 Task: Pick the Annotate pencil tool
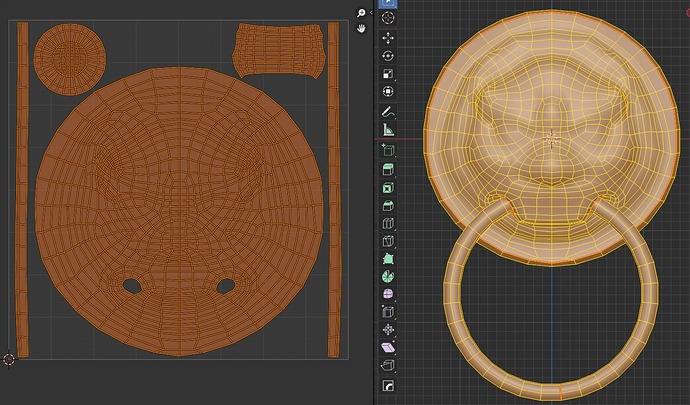(388, 112)
